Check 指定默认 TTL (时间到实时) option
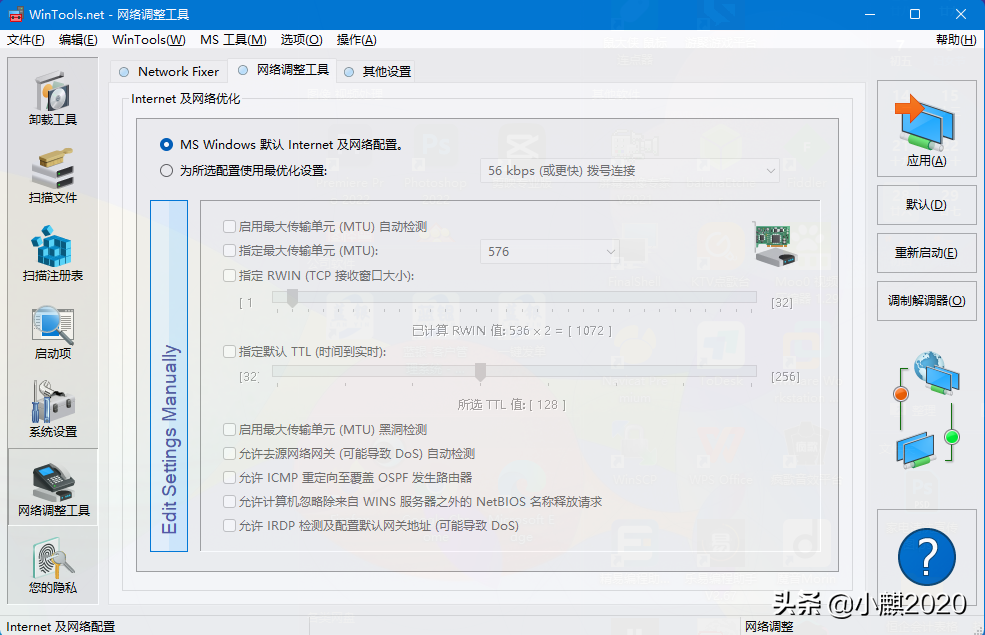 pyautogui.click(x=305, y=352)
